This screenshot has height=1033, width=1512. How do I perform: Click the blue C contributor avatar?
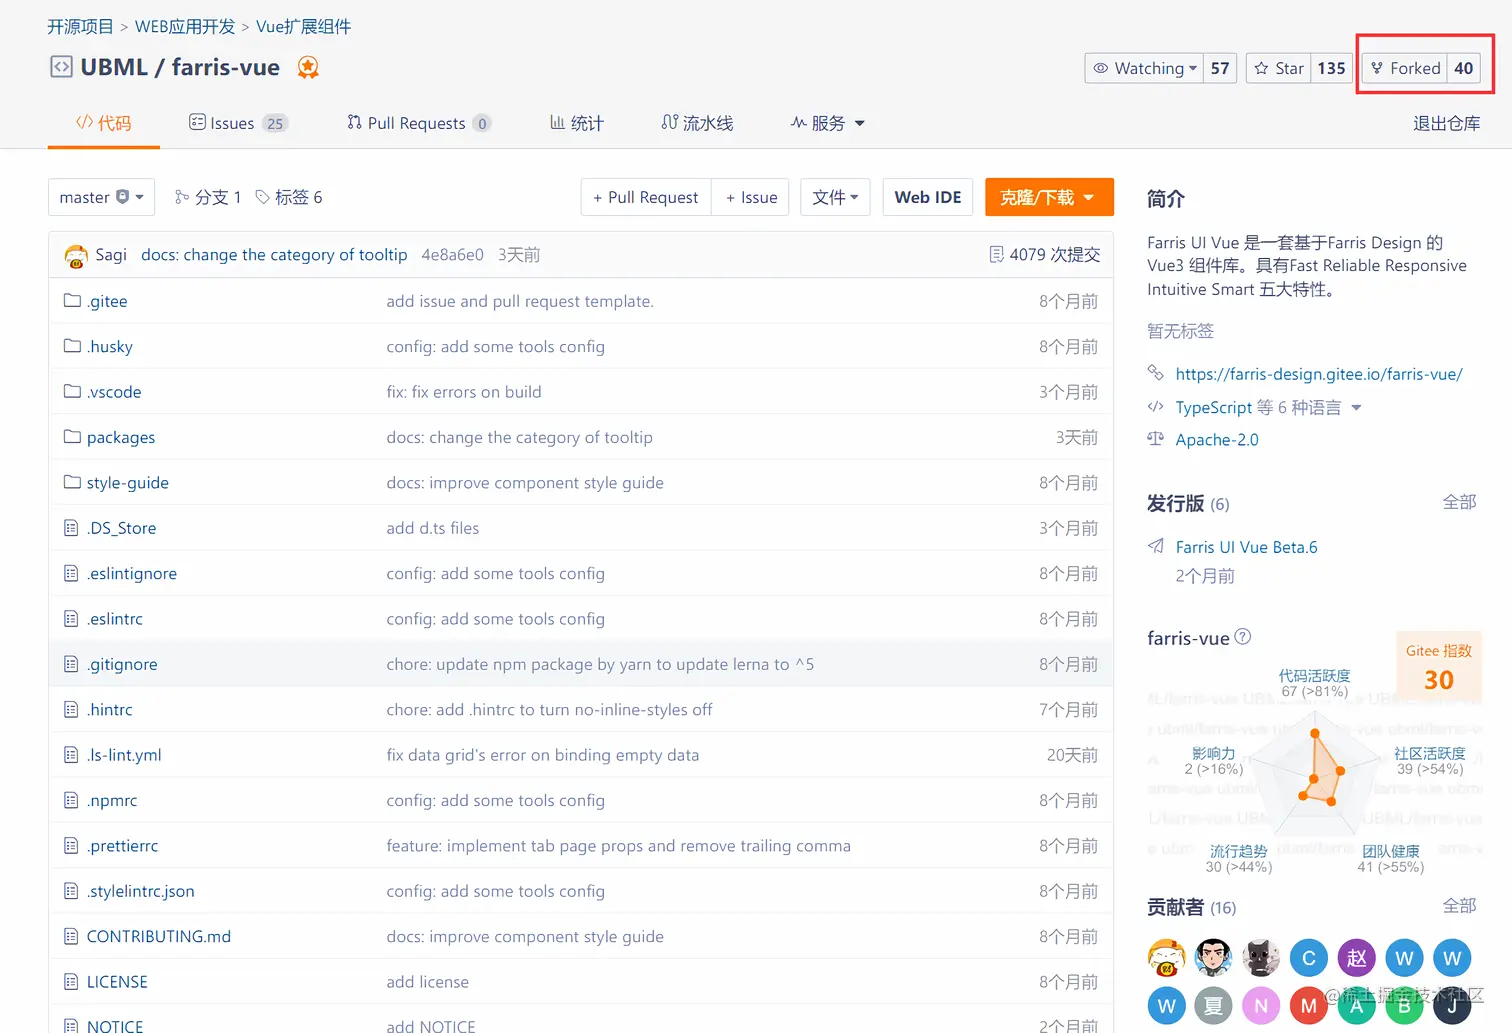[x=1309, y=958]
